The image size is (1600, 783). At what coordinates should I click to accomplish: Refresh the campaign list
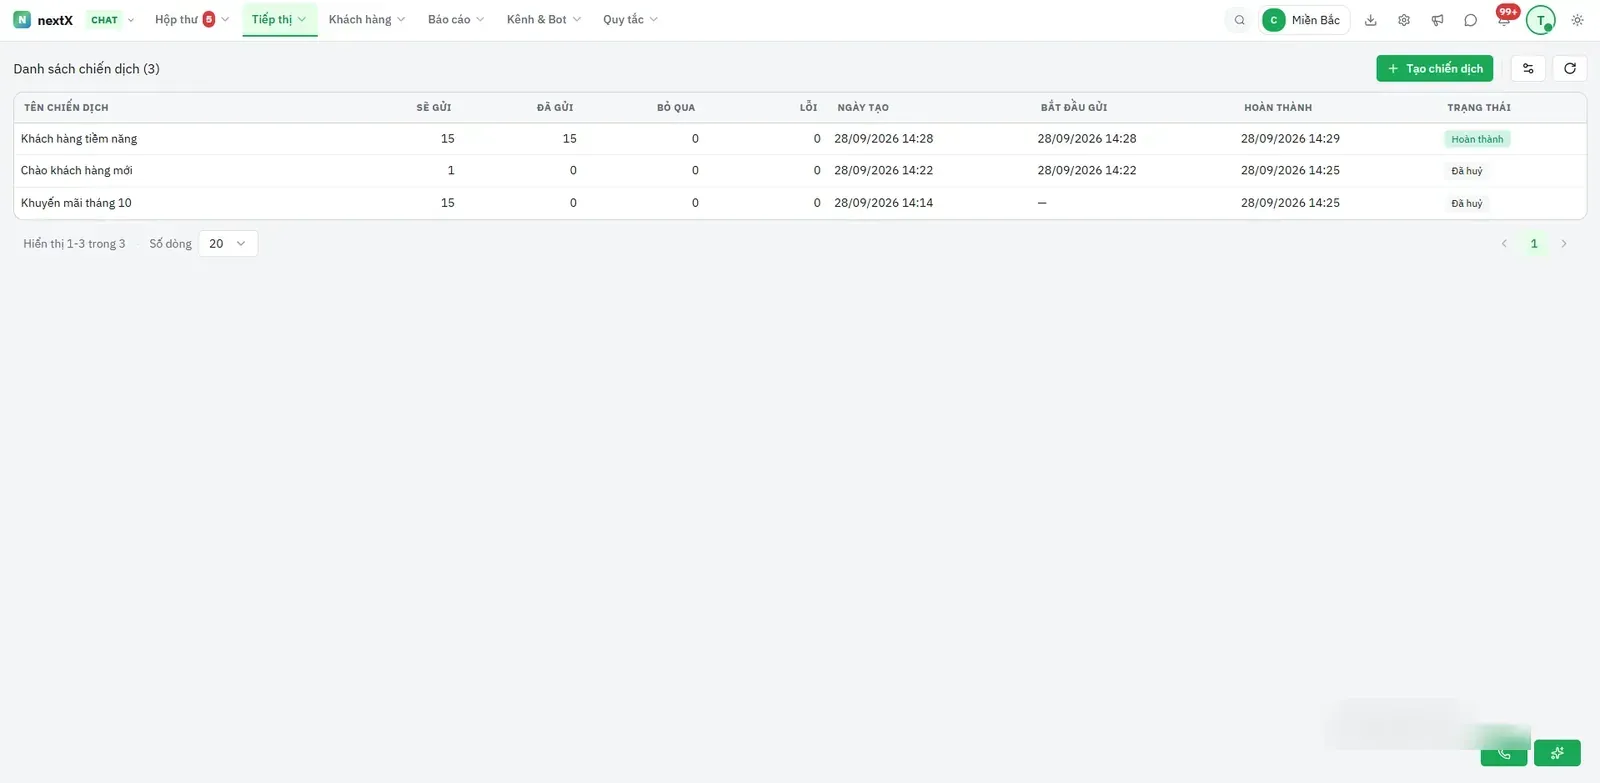1570,69
